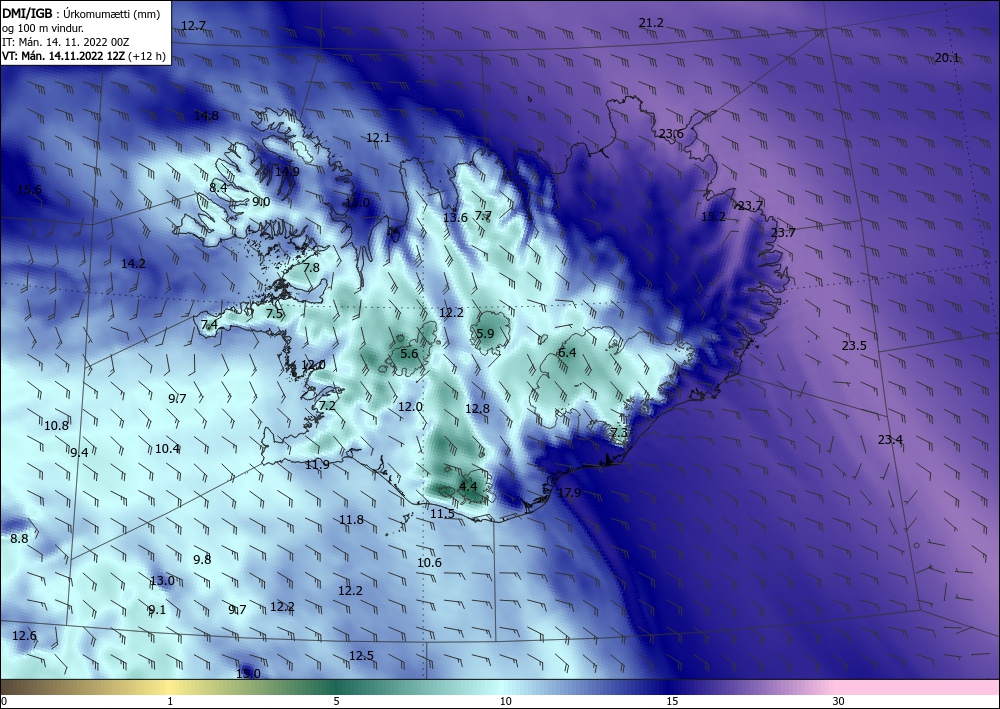Click the 9.4 value label
The image size is (1000, 709).
click(x=79, y=453)
